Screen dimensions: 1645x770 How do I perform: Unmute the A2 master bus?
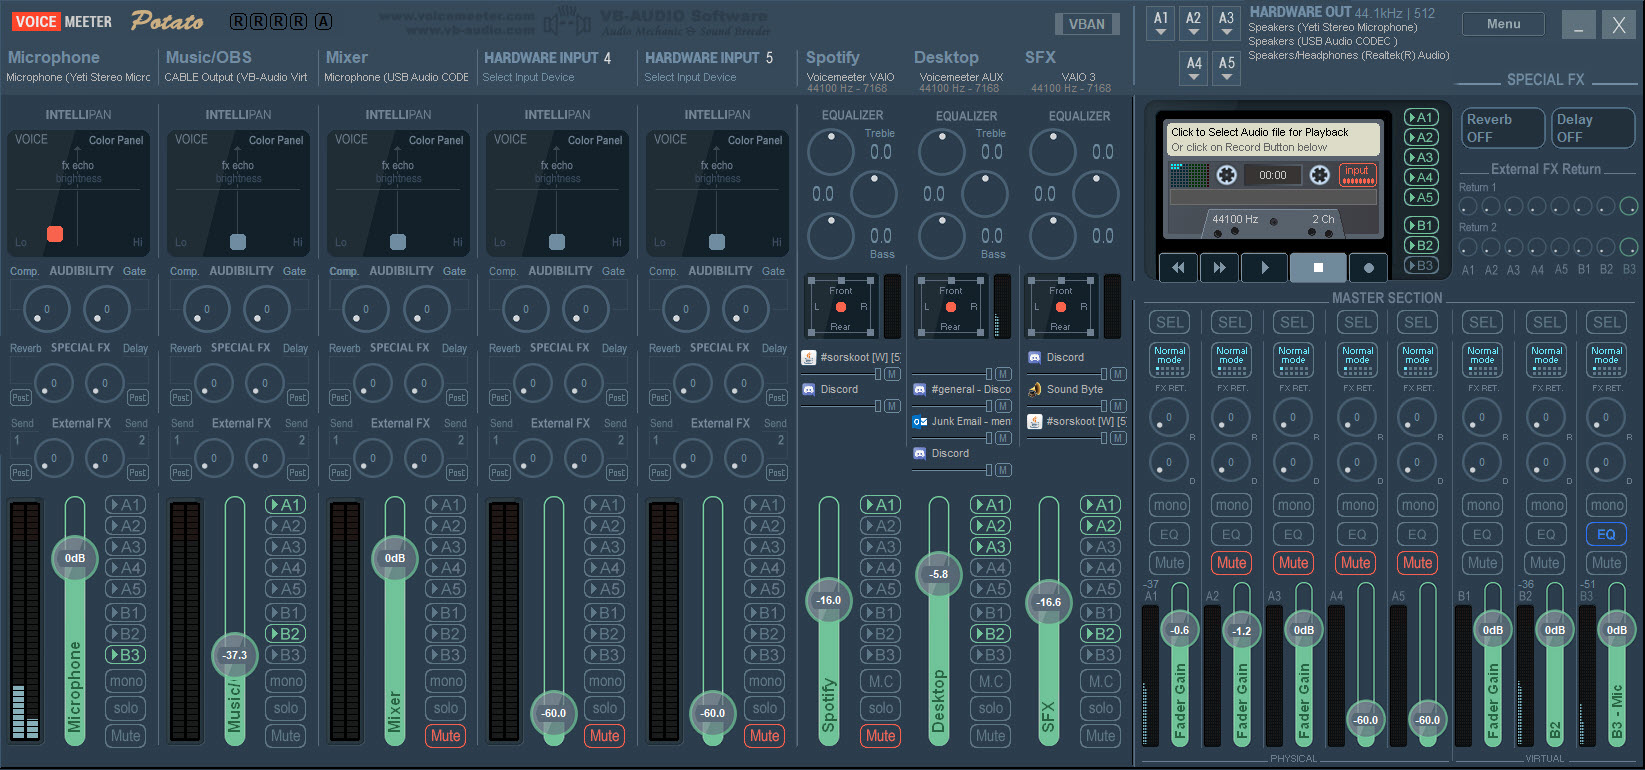(1231, 563)
